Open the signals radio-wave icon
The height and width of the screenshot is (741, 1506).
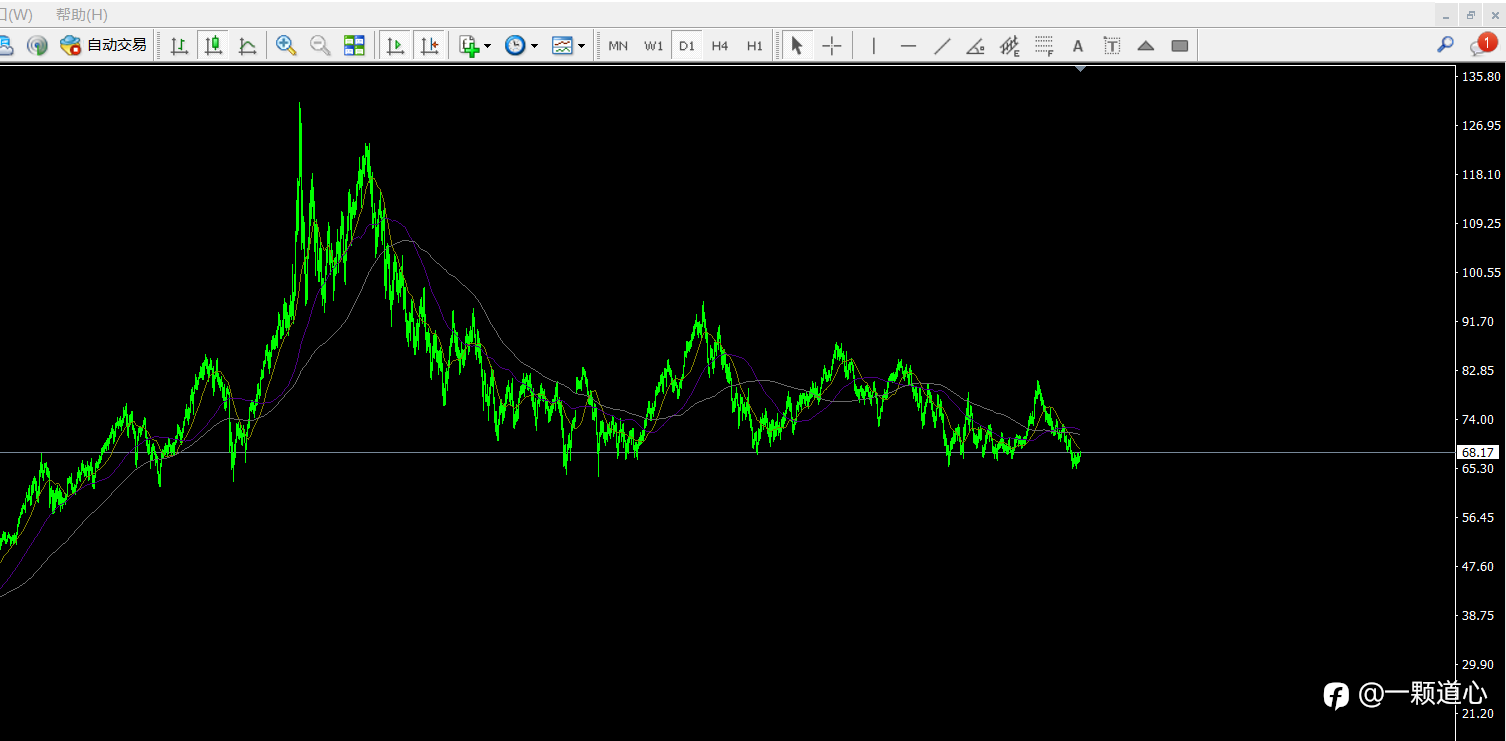click(37, 45)
